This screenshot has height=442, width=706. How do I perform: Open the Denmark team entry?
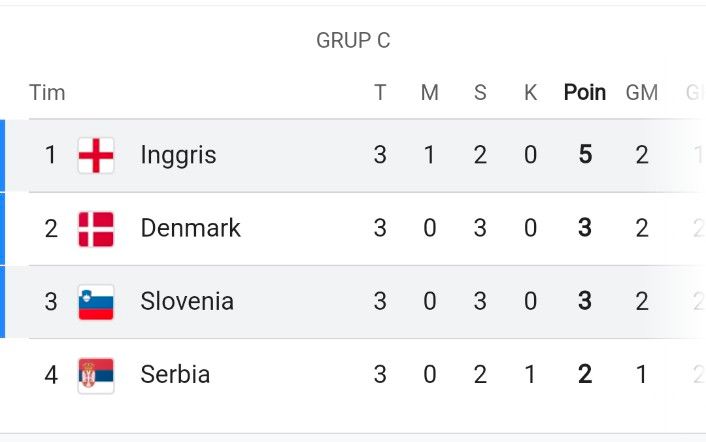click(x=190, y=228)
